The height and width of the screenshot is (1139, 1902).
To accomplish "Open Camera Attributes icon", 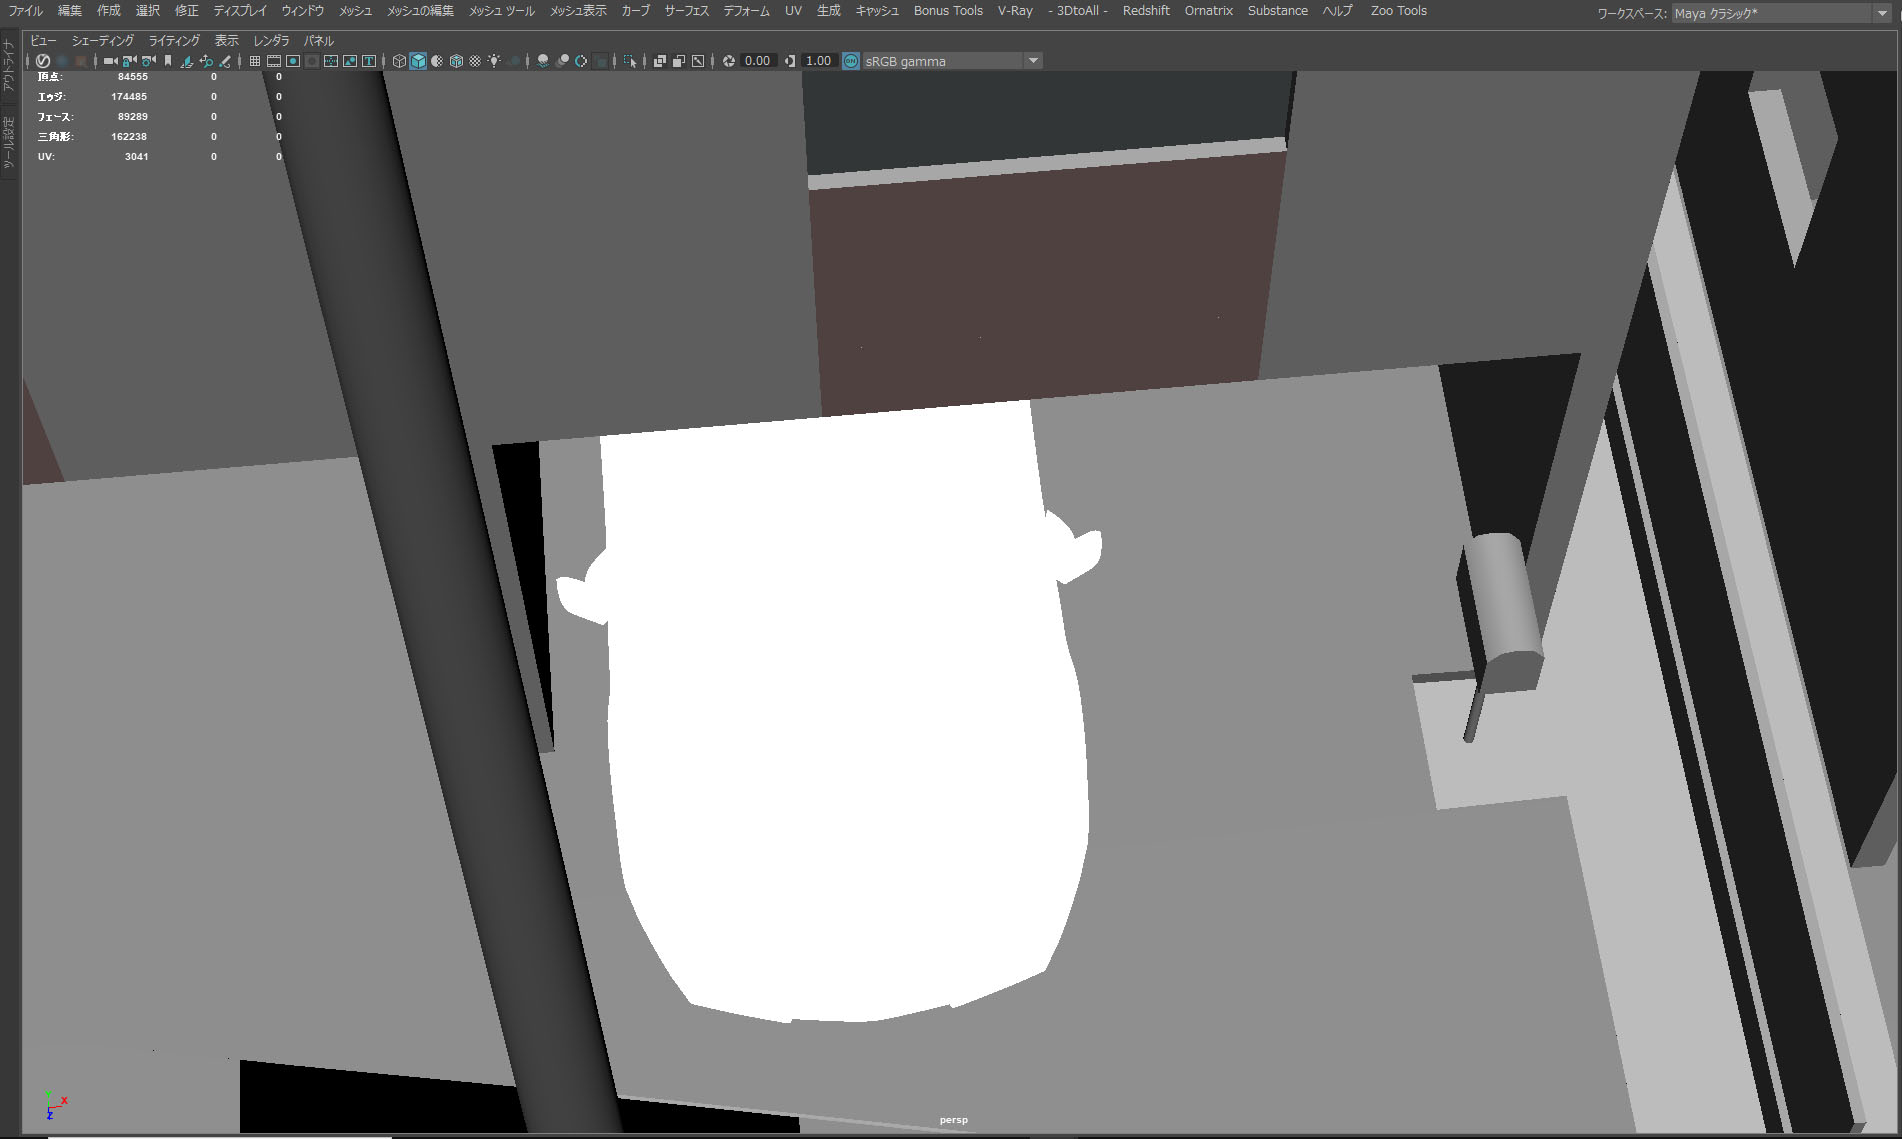I will coord(149,61).
